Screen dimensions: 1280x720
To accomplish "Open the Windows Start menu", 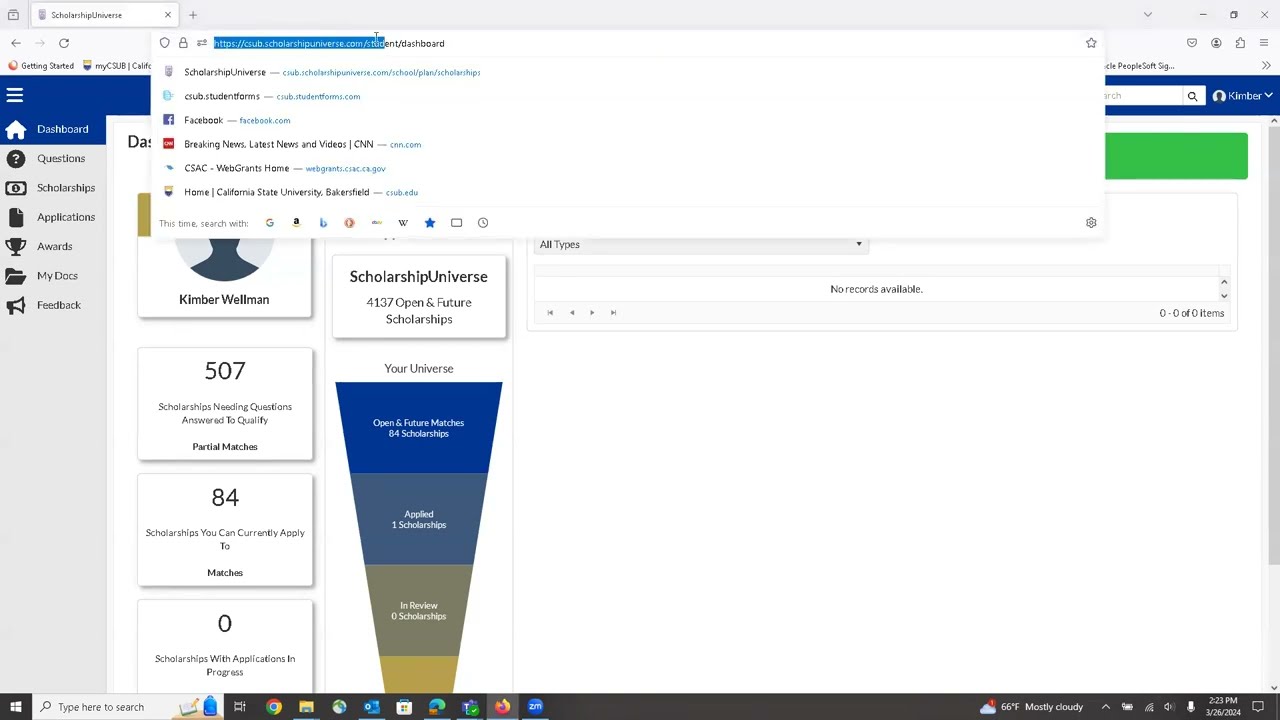I will click(x=15, y=707).
